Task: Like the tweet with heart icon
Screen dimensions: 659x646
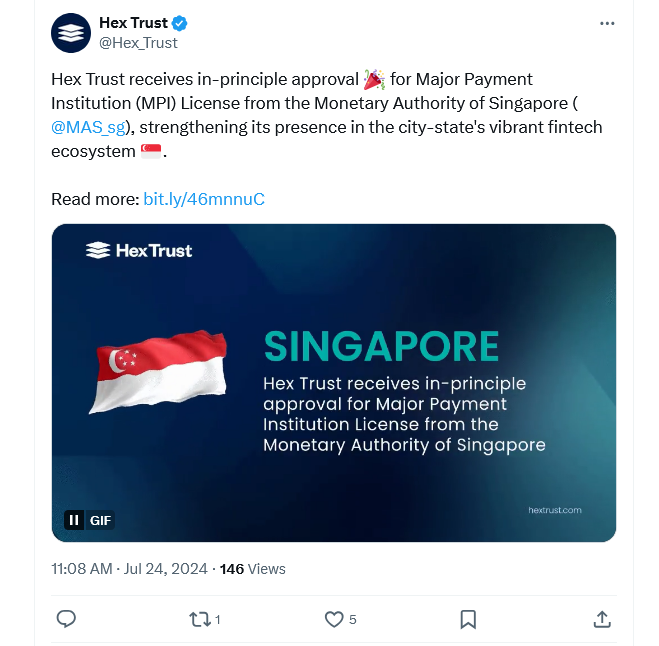Action: (x=334, y=619)
